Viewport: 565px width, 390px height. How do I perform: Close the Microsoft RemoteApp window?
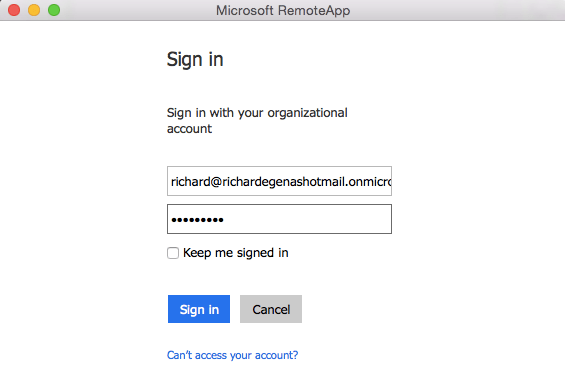tap(14, 10)
